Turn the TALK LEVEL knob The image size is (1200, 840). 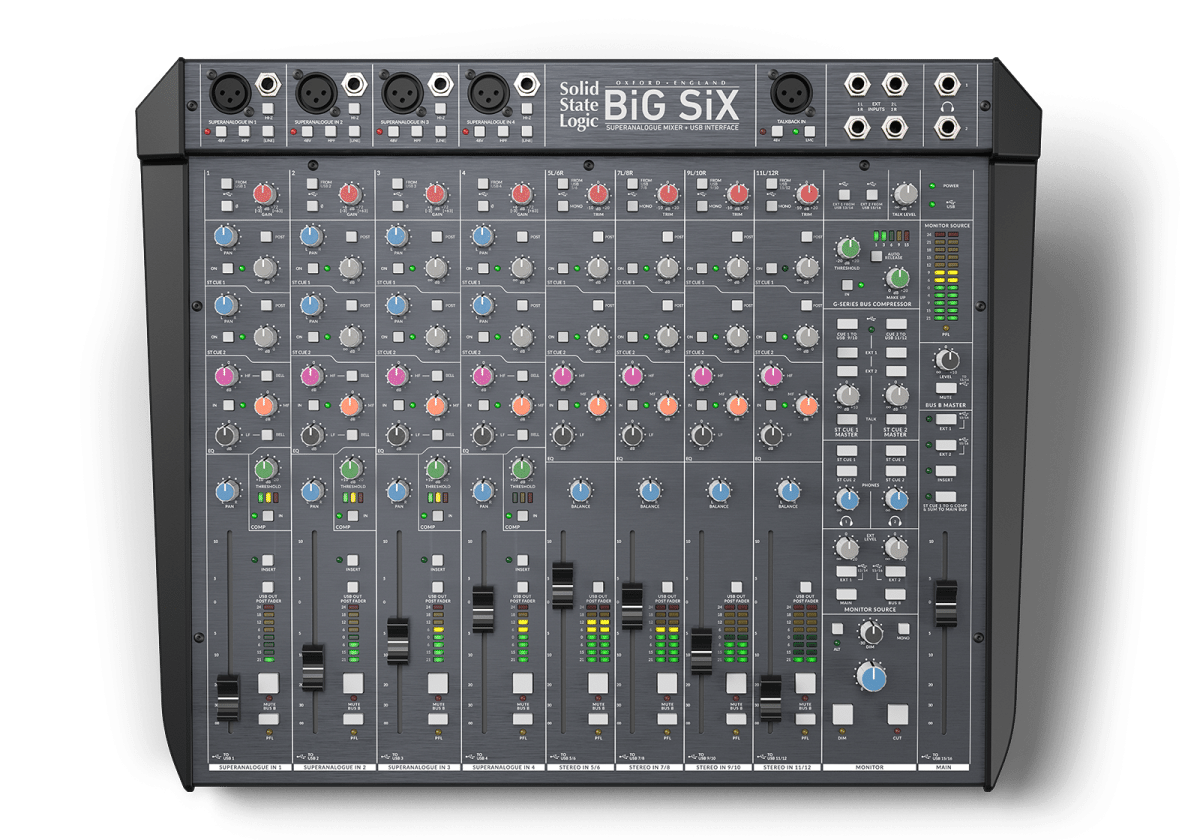click(x=906, y=195)
